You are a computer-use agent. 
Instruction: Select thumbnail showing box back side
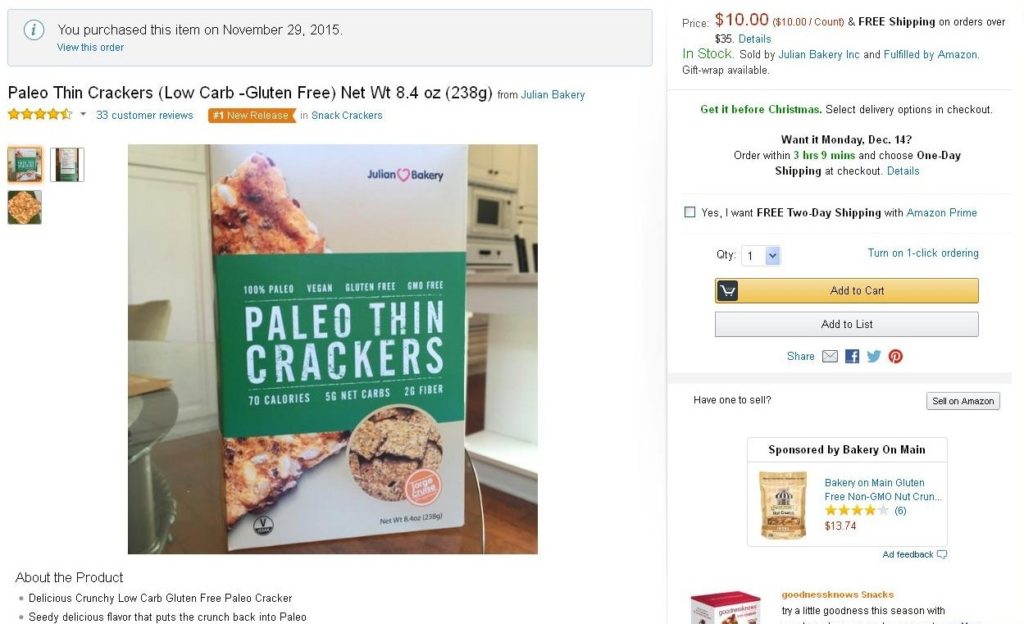pyautogui.click(x=67, y=164)
